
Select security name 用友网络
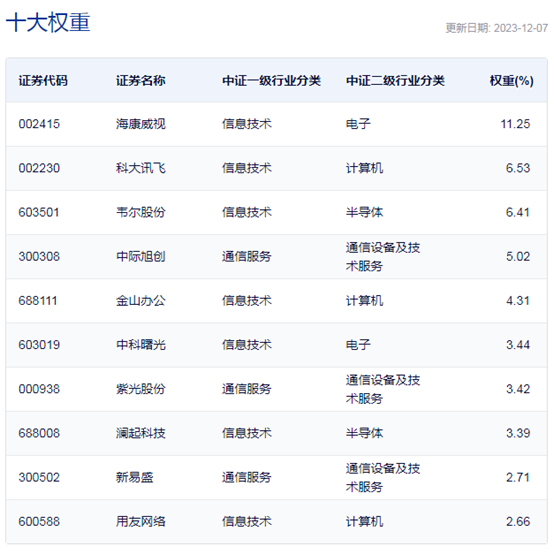(141, 522)
